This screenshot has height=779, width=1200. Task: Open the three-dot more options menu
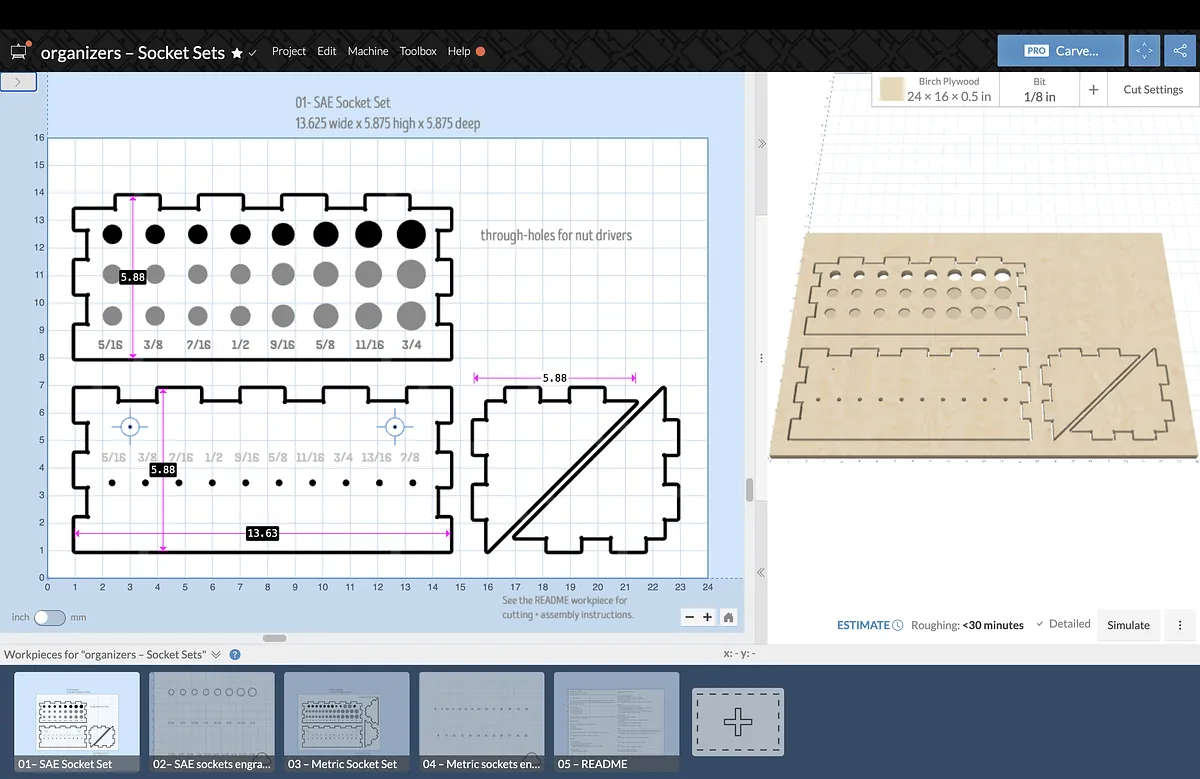point(1180,625)
